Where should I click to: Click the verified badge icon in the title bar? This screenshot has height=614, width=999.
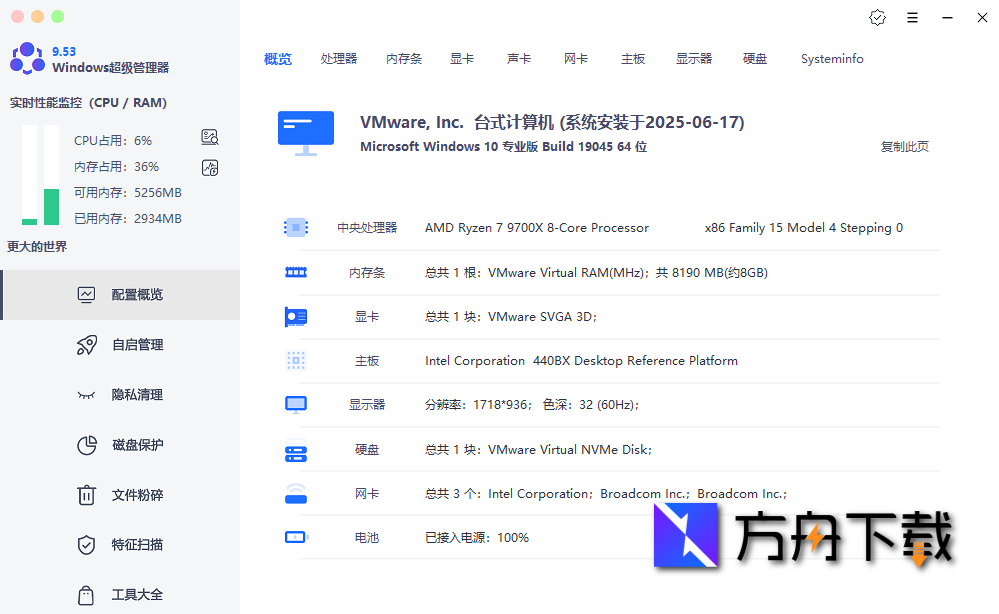[x=878, y=17]
